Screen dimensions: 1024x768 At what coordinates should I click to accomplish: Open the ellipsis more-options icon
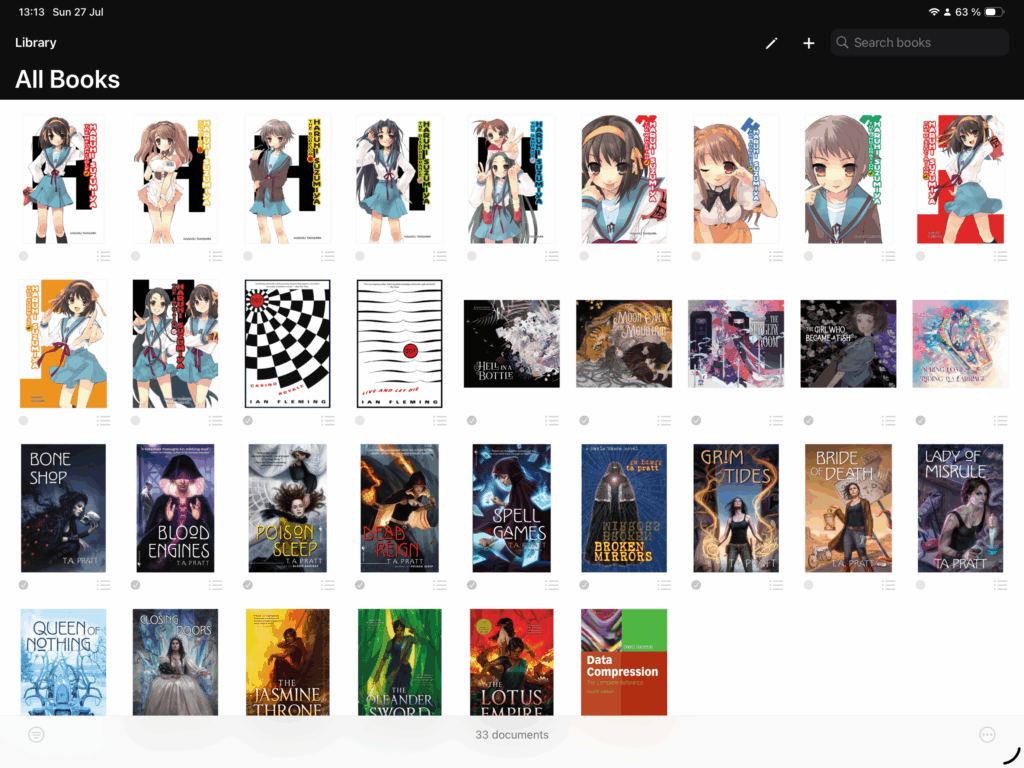tap(987, 735)
